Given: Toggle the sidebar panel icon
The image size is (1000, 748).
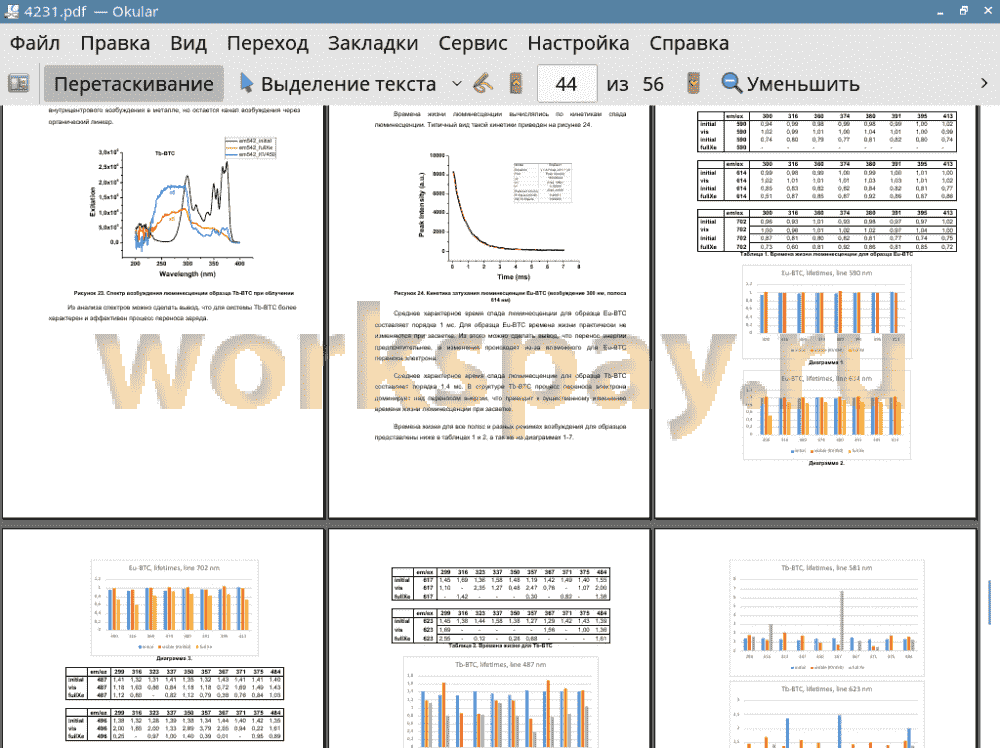Looking at the screenshot, I should point(18,84).
